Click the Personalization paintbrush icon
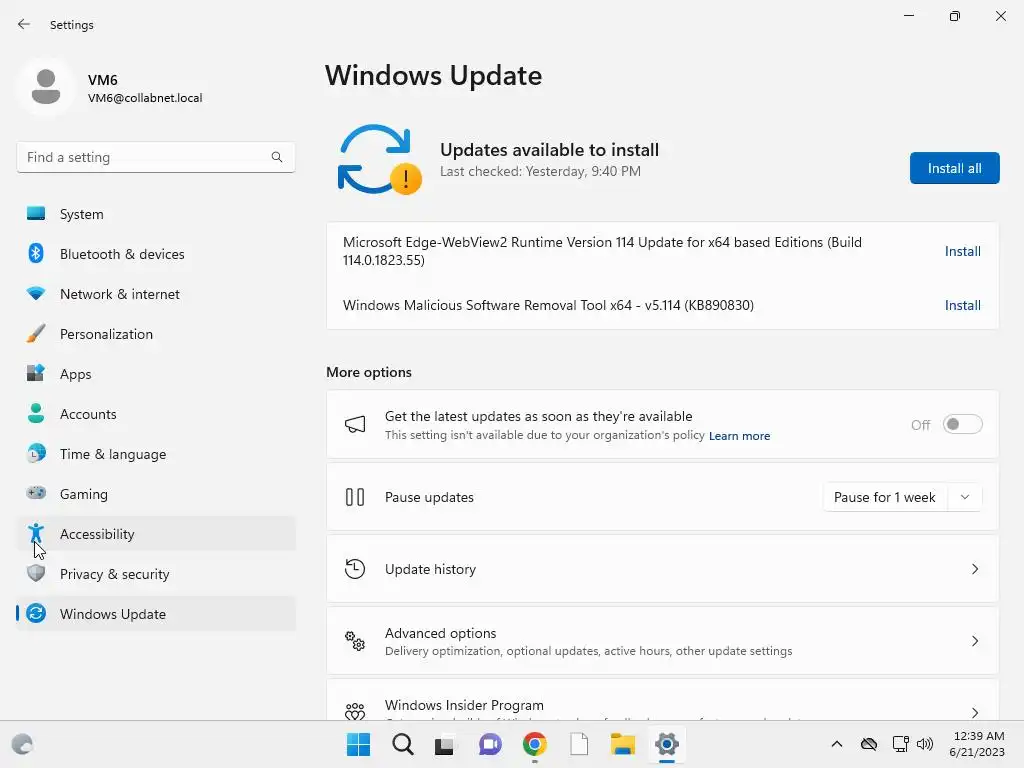 [36, 334]
